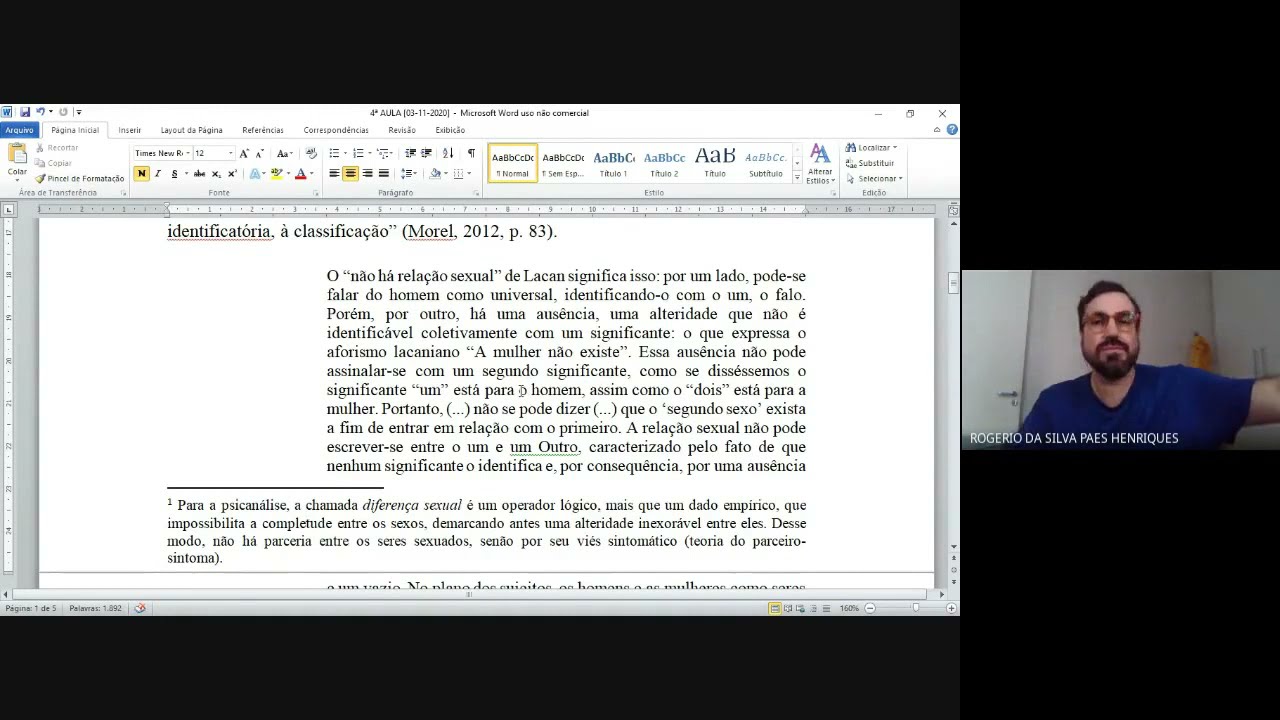This screenshot has height=720, width=1280.
Task: Expand the styles gallery with the More arrow
Action: tap(797, 177)
